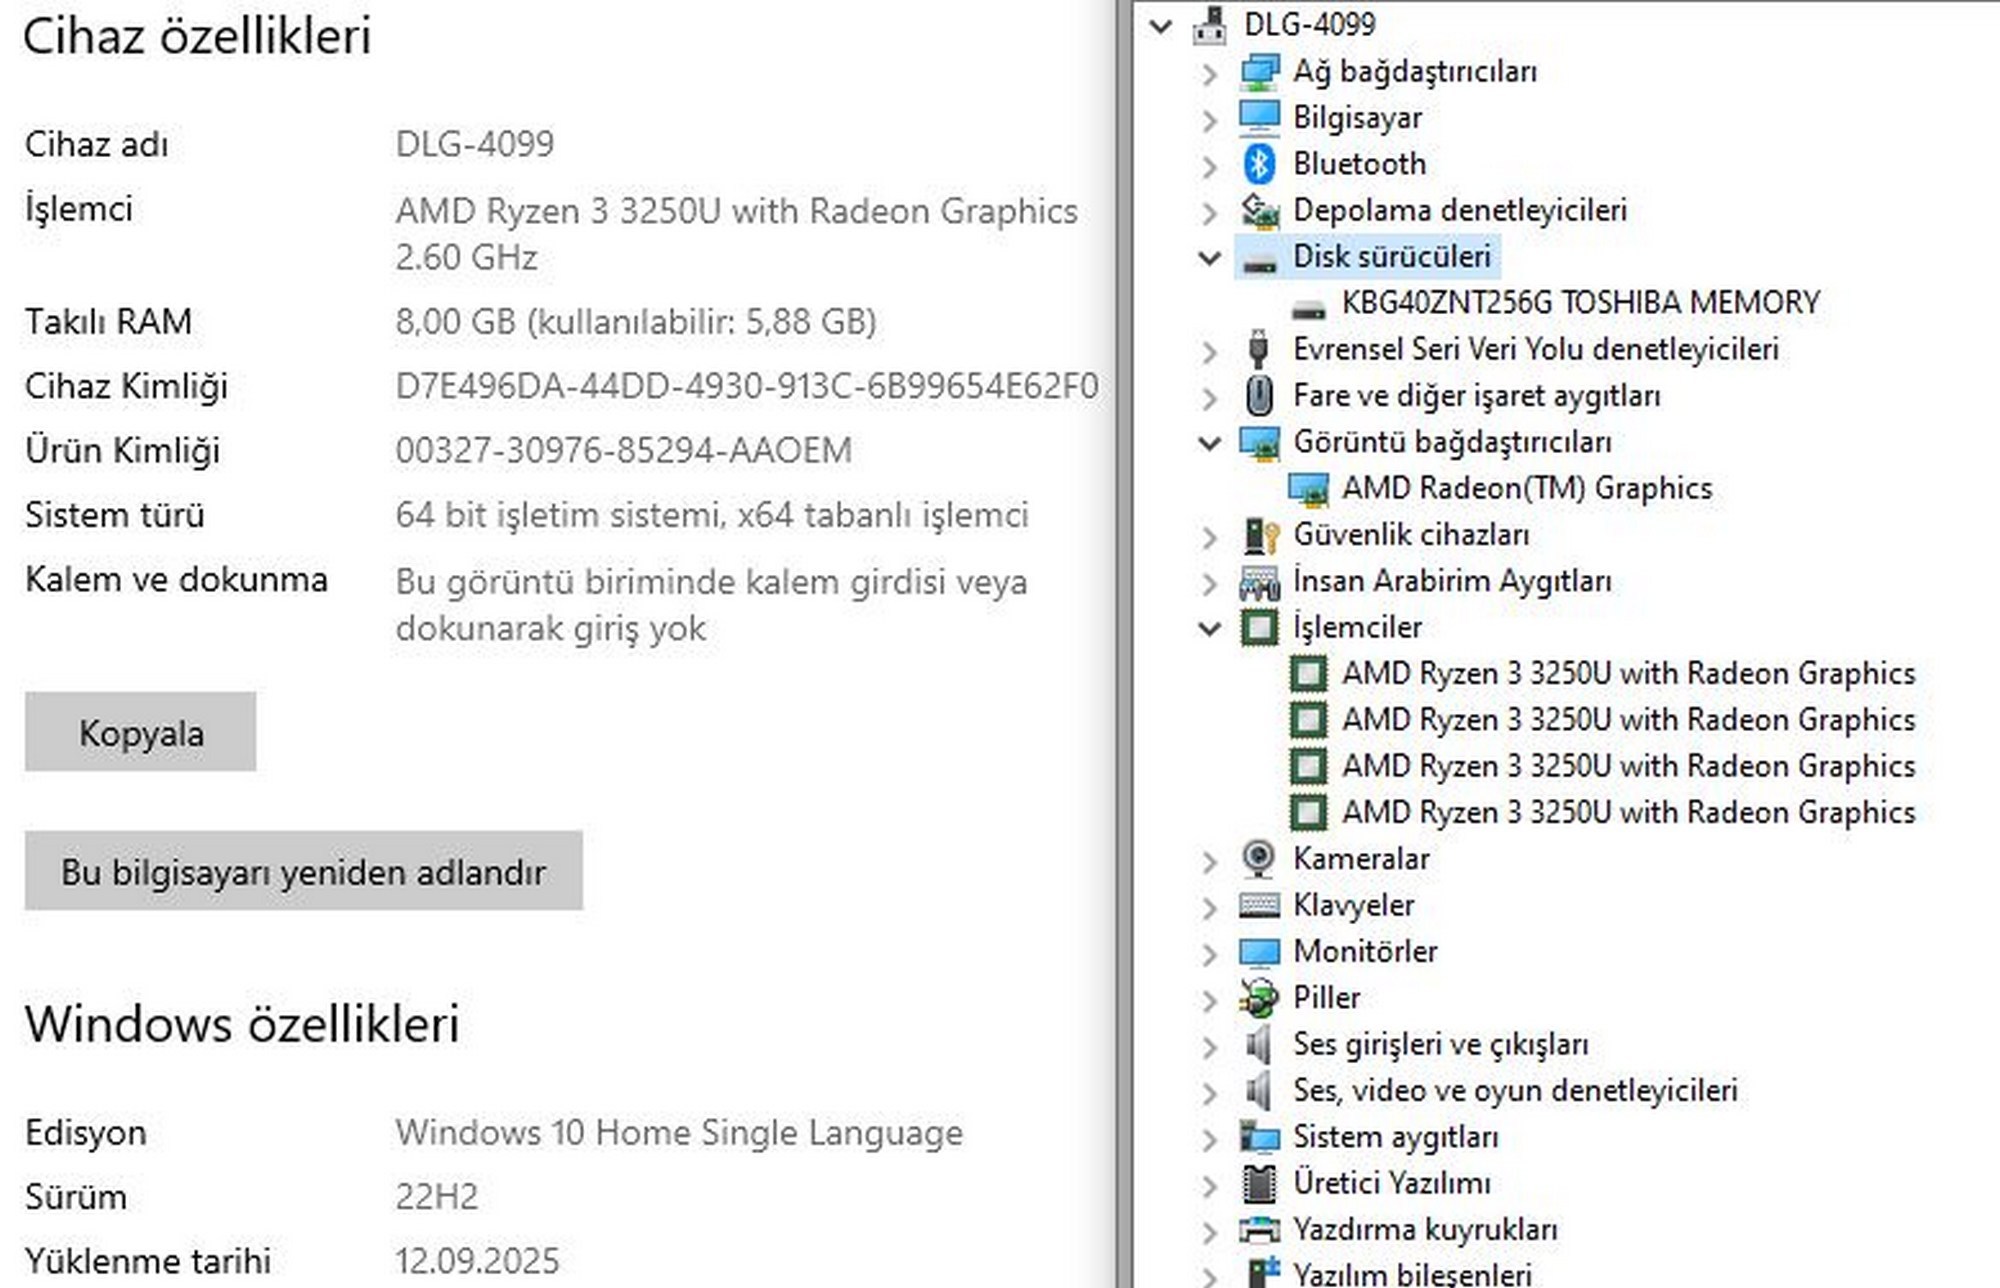Select the Bluetooth icon in device tree

[1259, 164]
